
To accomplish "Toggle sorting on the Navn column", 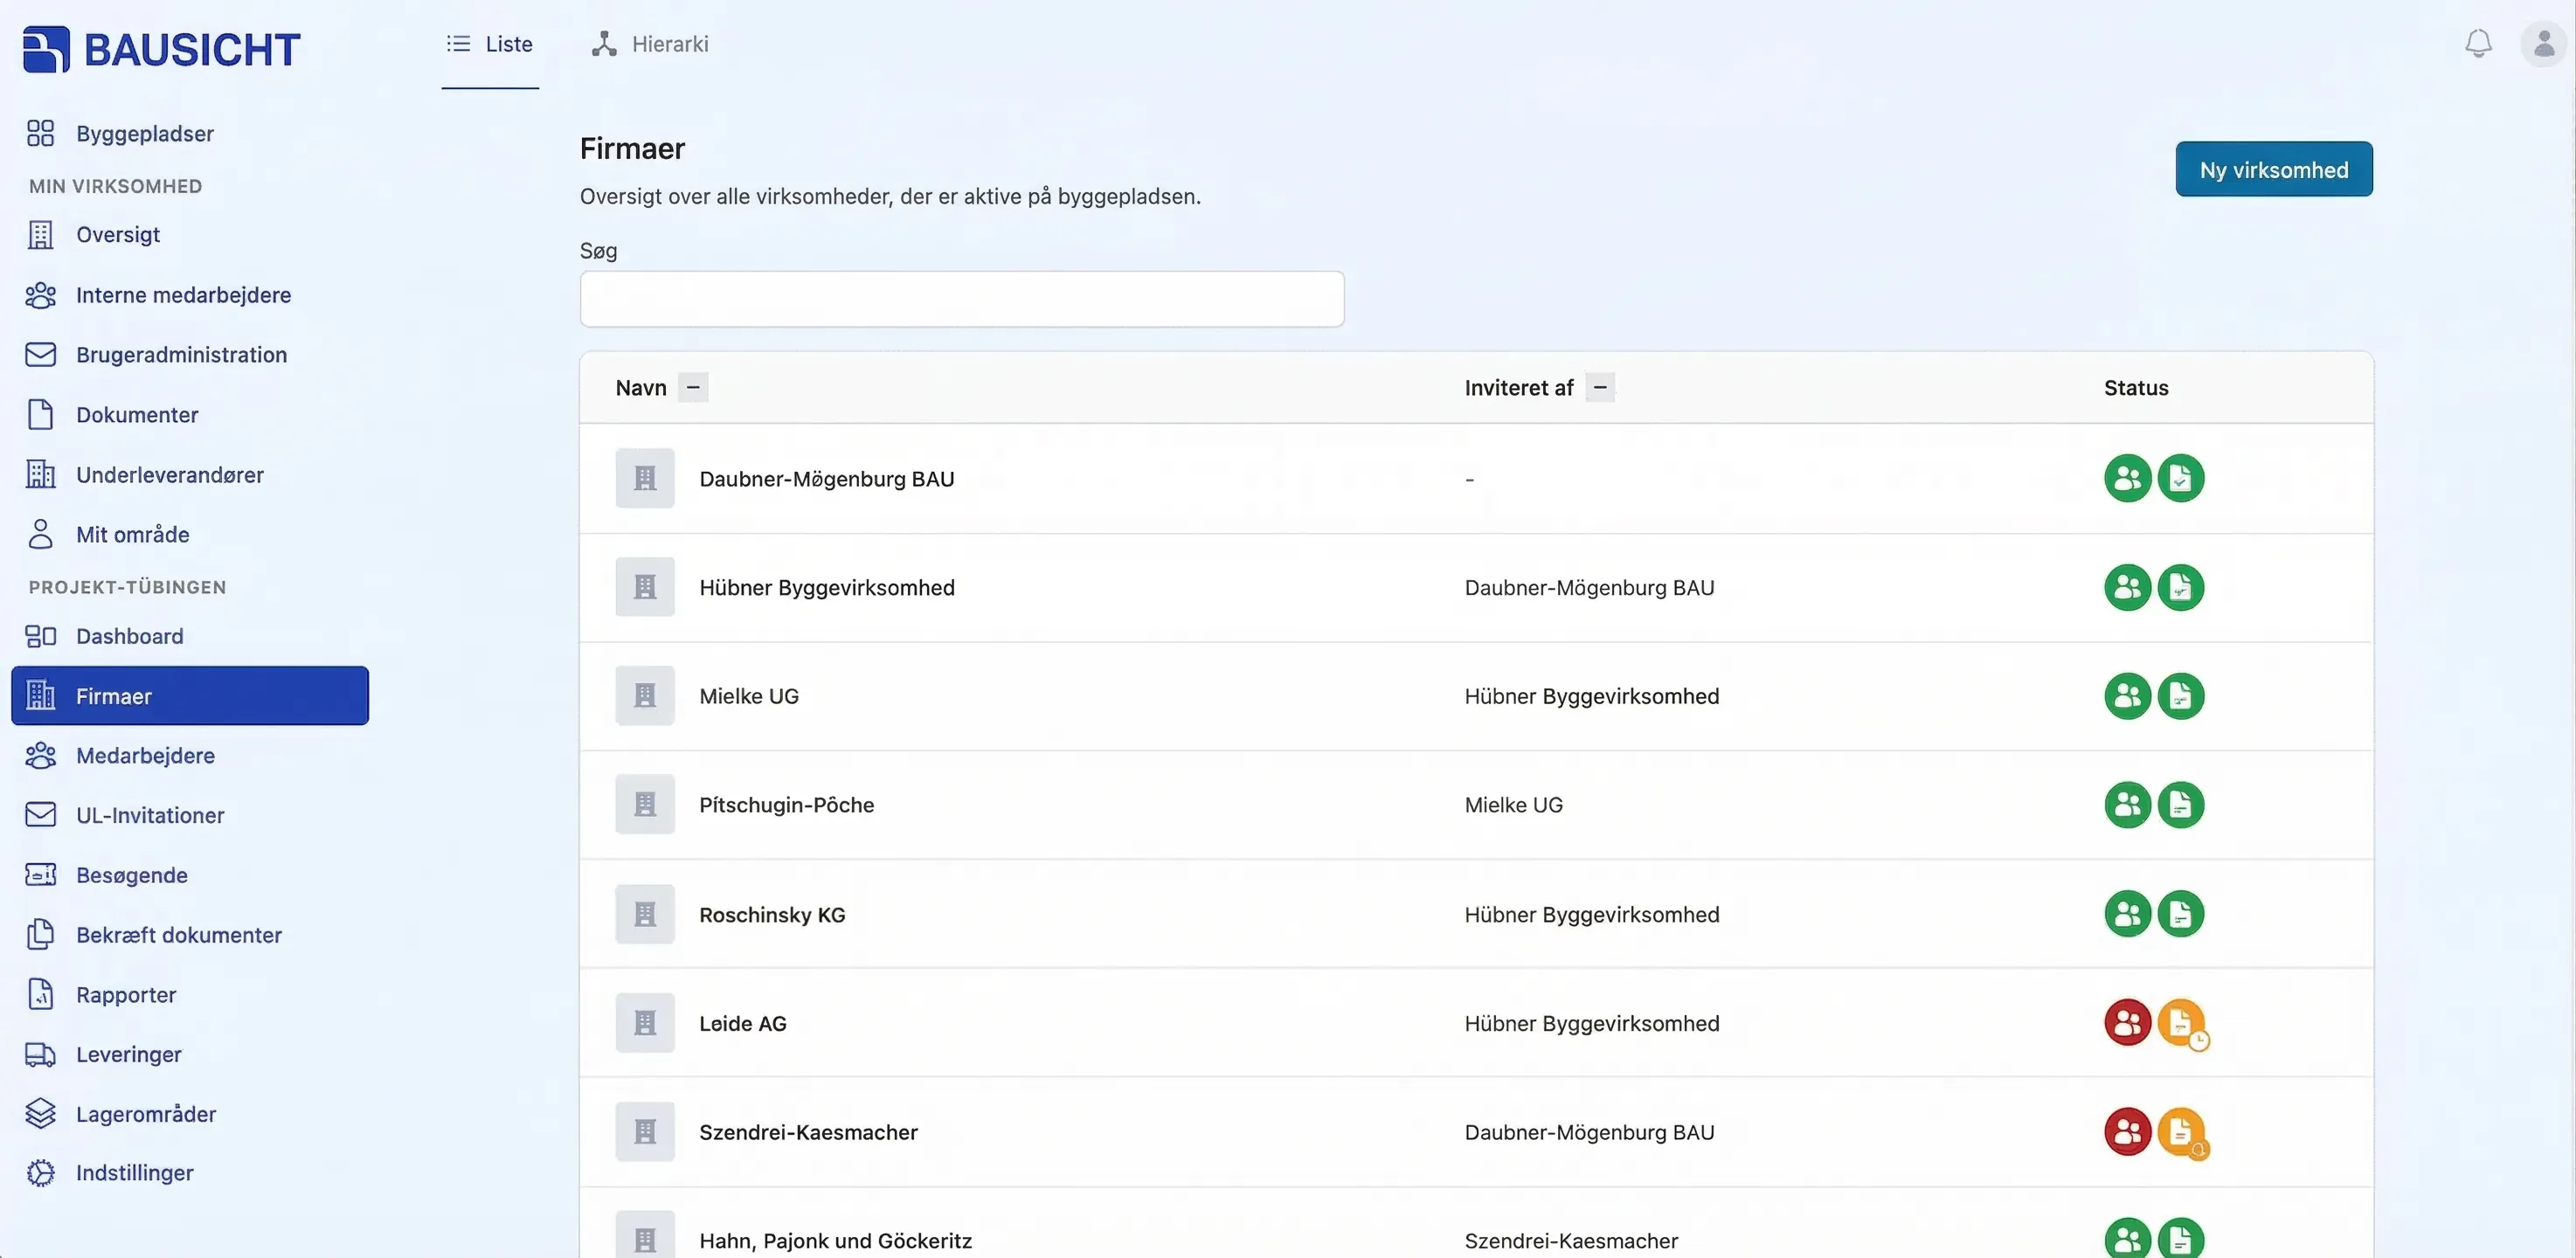I will click(x=693, y=387).
